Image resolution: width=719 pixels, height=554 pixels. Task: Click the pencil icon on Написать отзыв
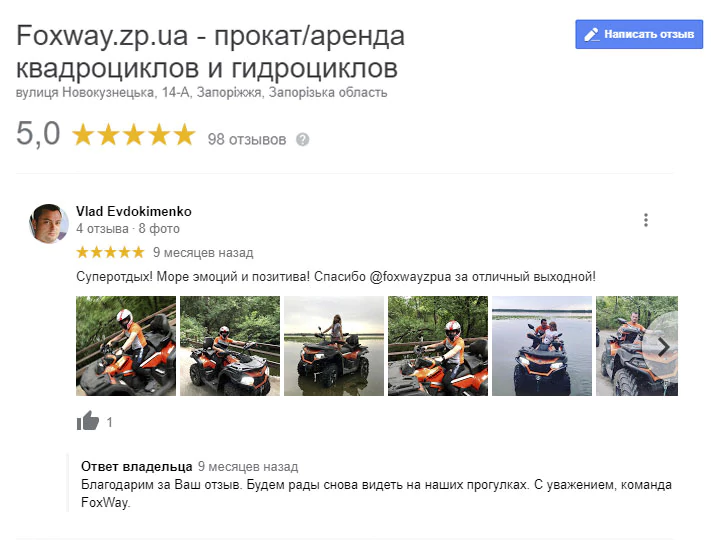click(x=592, y=34)
